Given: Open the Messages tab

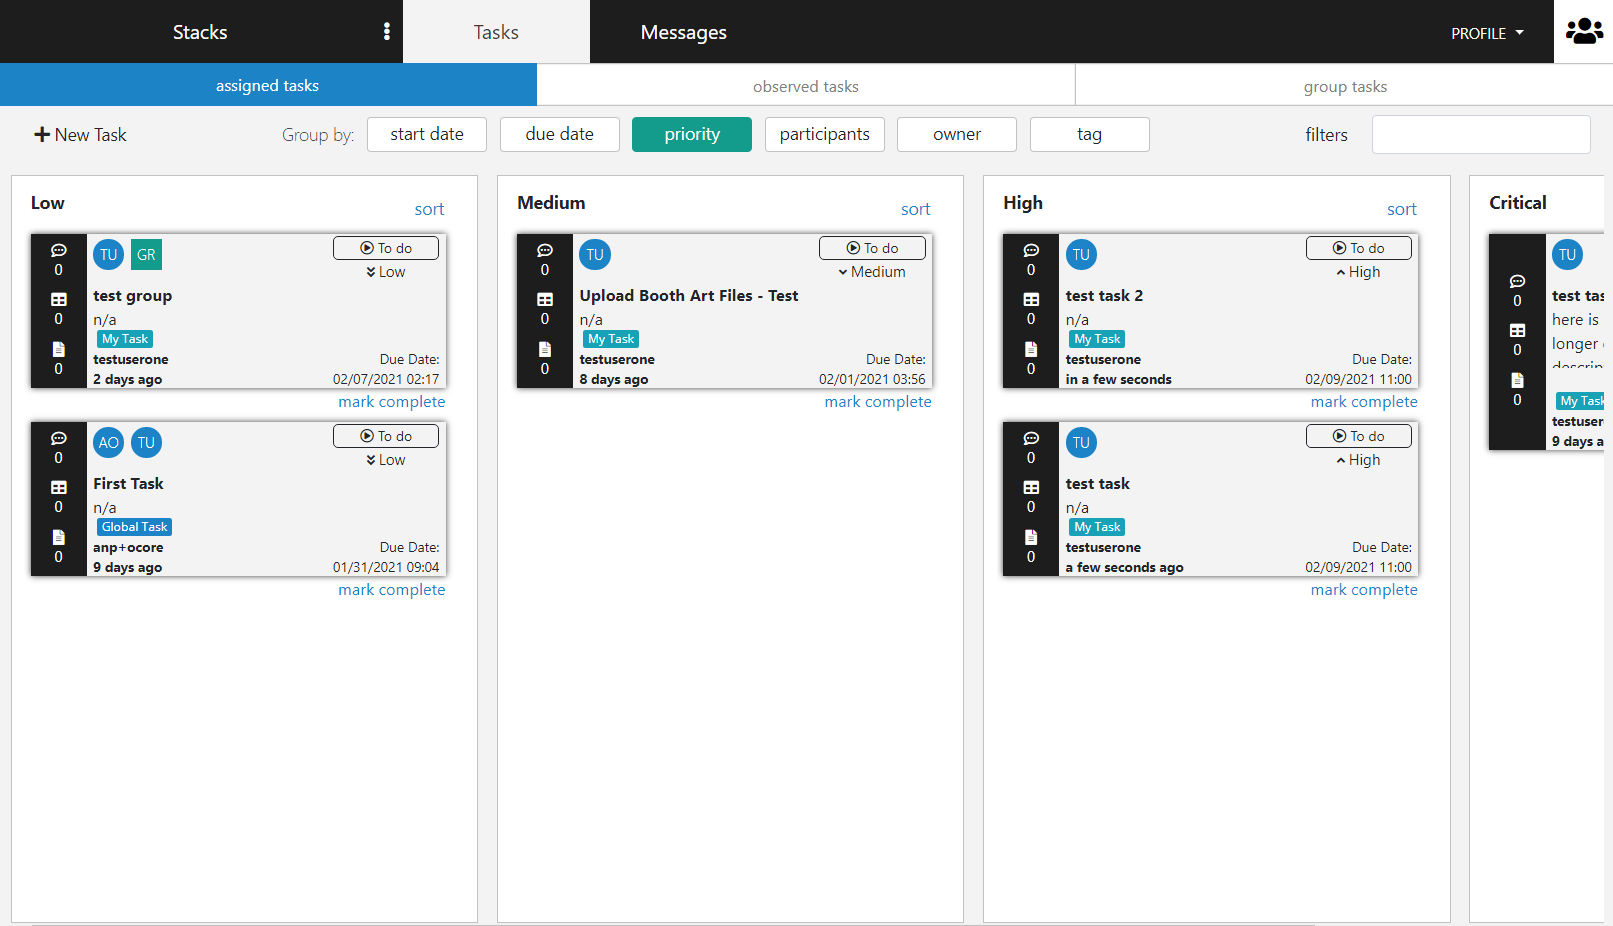Looking at the screenshot, I should click(x=683, y=32).
